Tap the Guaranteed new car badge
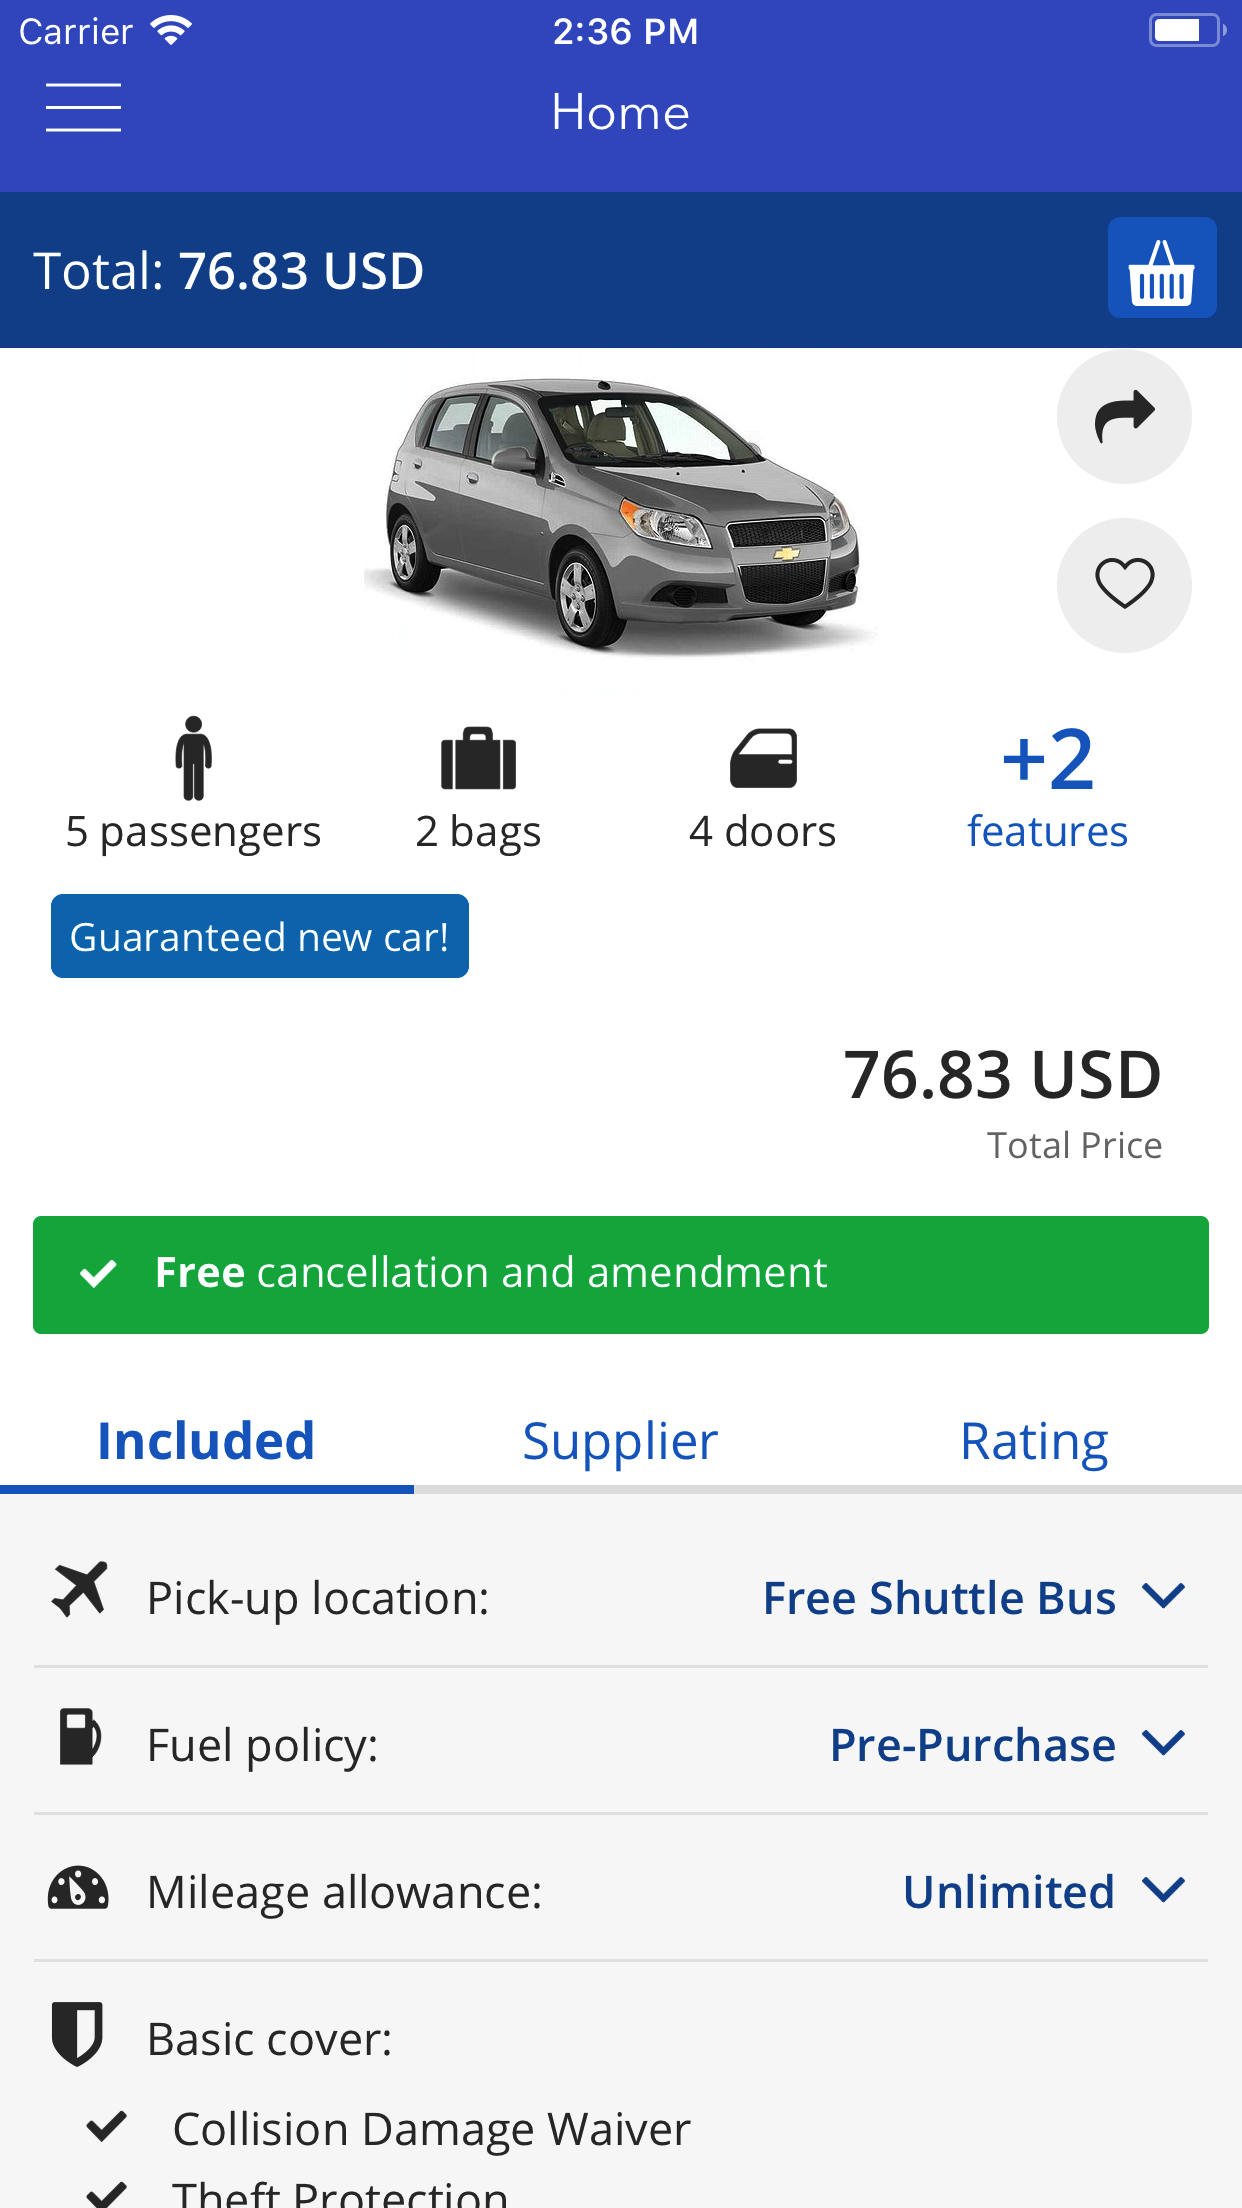1242x2208 pixels. 260,937
